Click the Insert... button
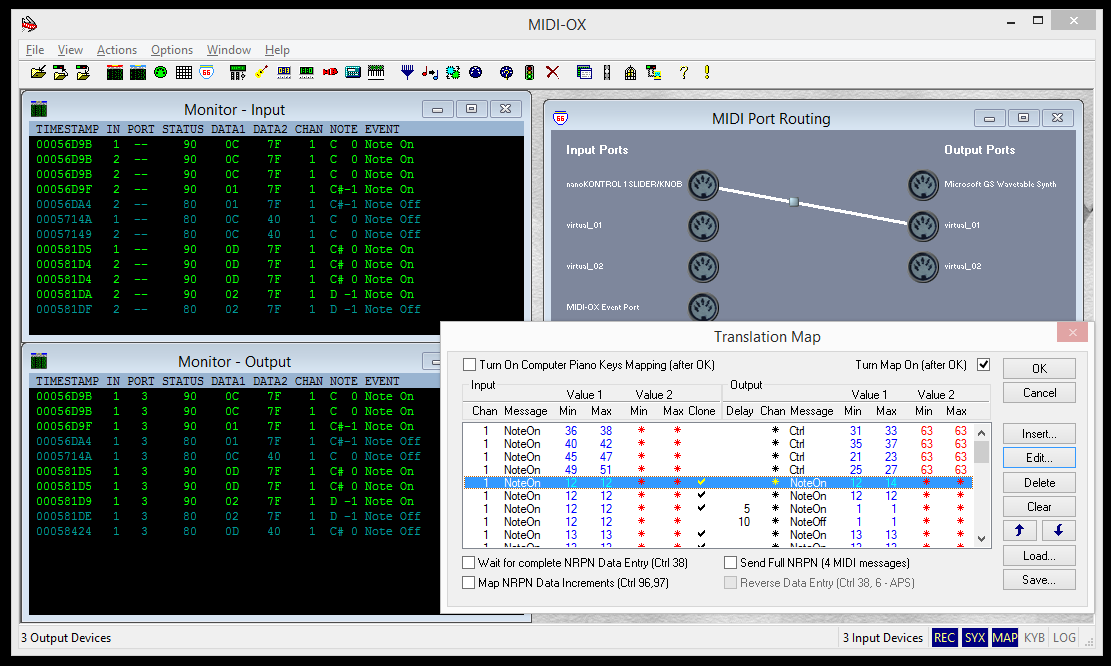 1039,434
